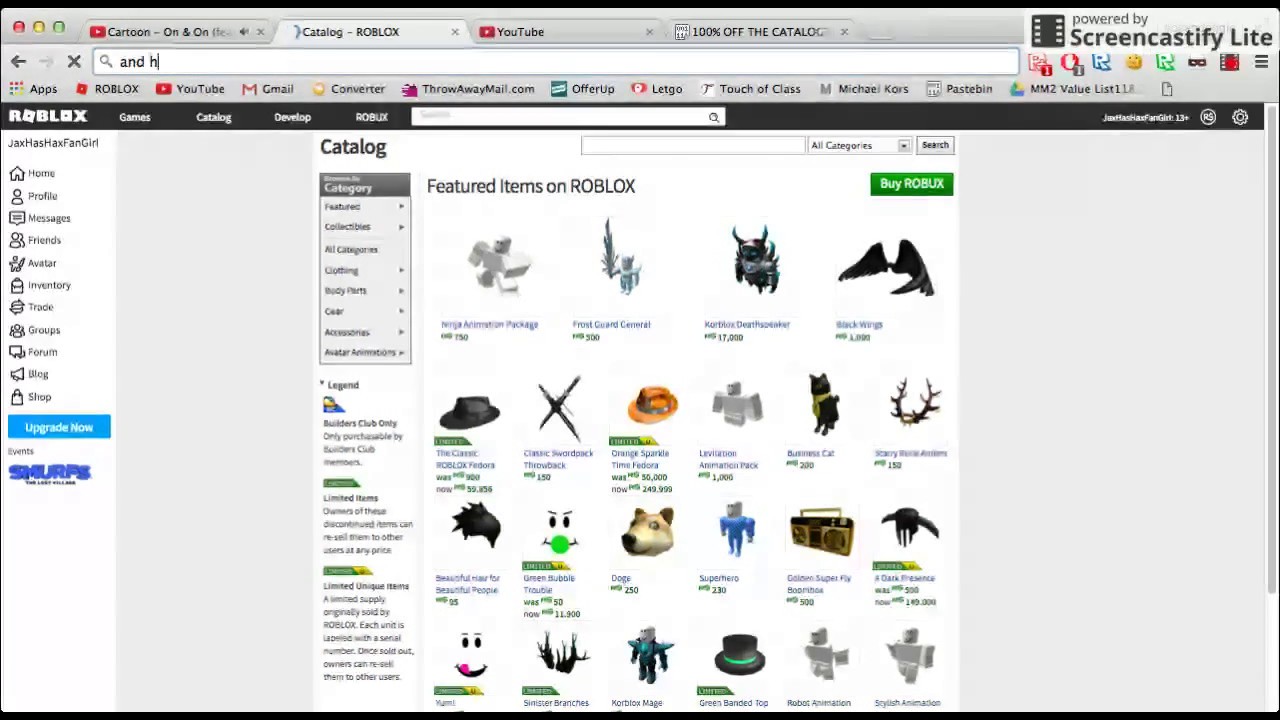Open the Friends sidebar icon
The height and width of the screenshot is (720, 1280).
click(x=17, y=240)
